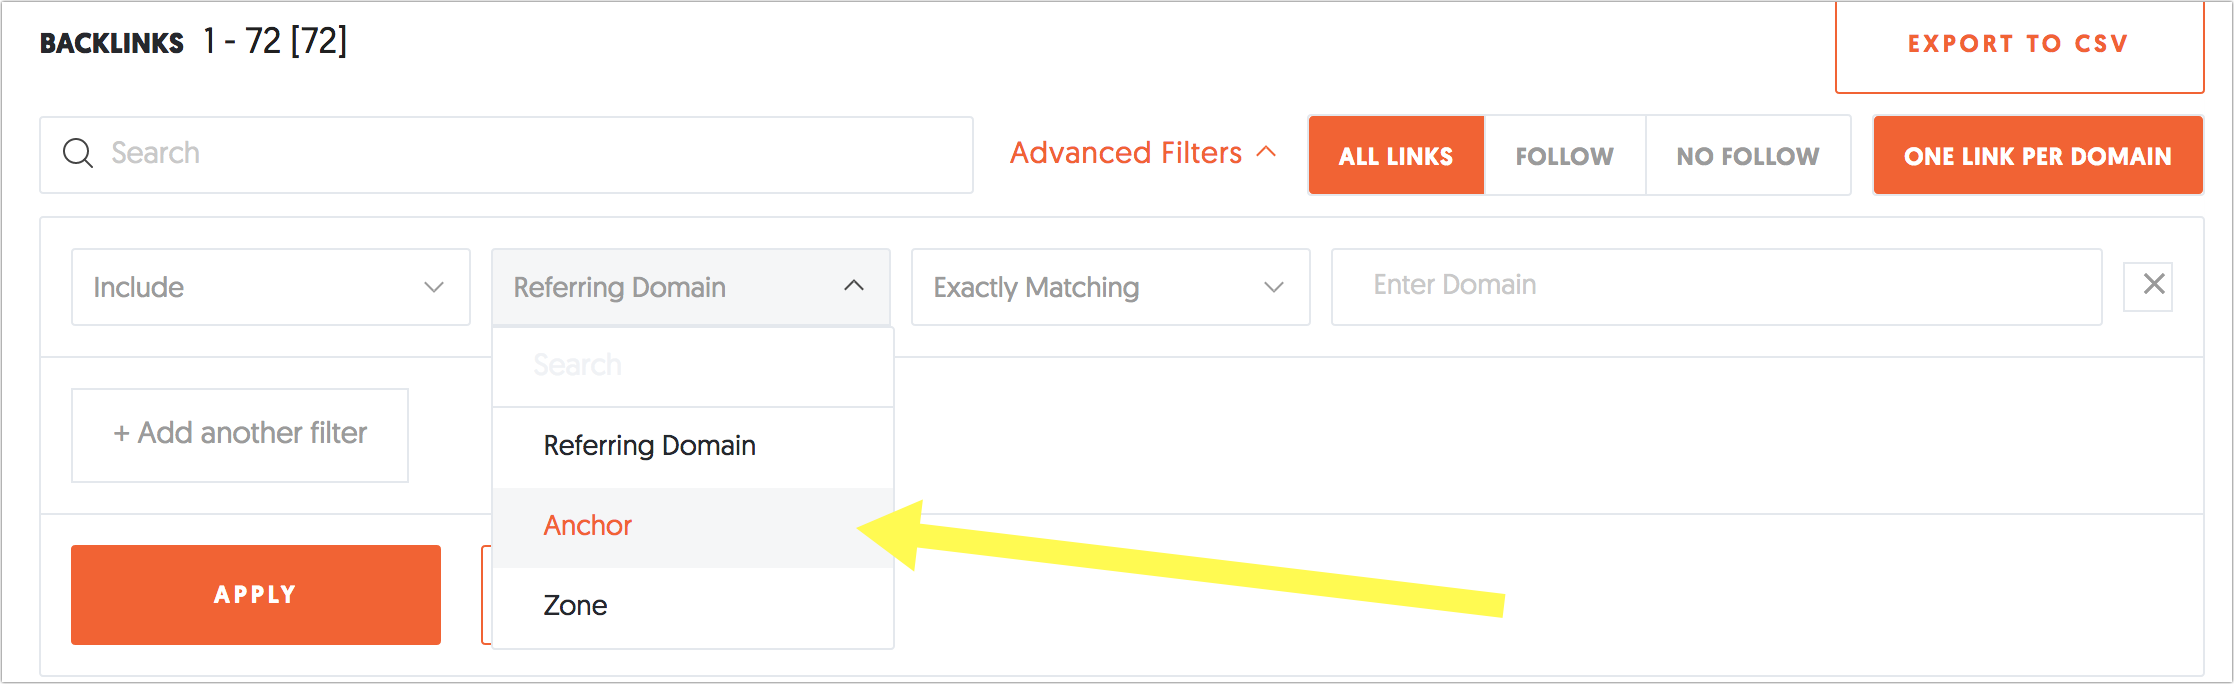Screen dimensions: 2234x684
Task: Click inside the Enter Domain input field
Action: click(x=1716, y=286)
